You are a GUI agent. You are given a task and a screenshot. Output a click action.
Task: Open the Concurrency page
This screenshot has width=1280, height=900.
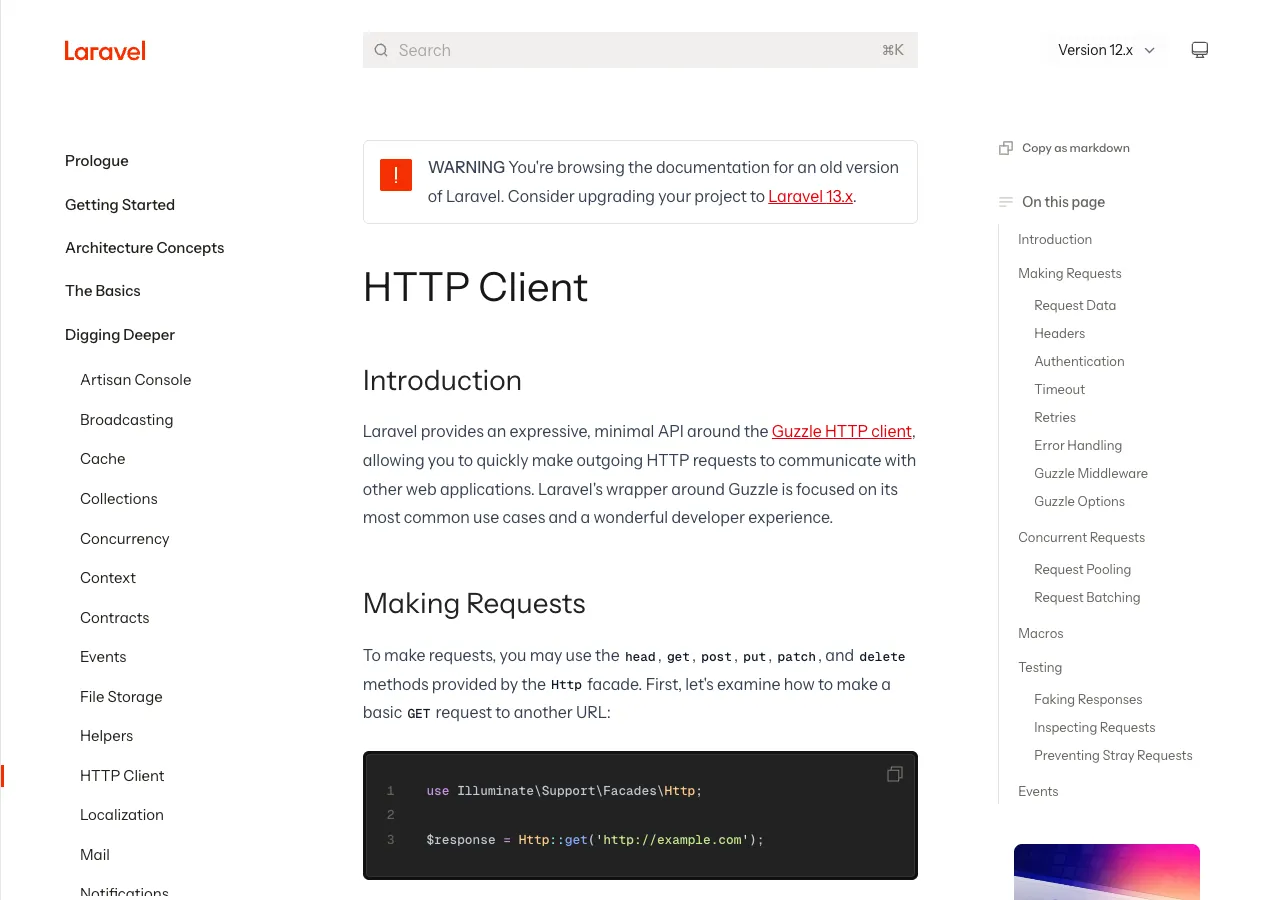(x=125, y=539)
